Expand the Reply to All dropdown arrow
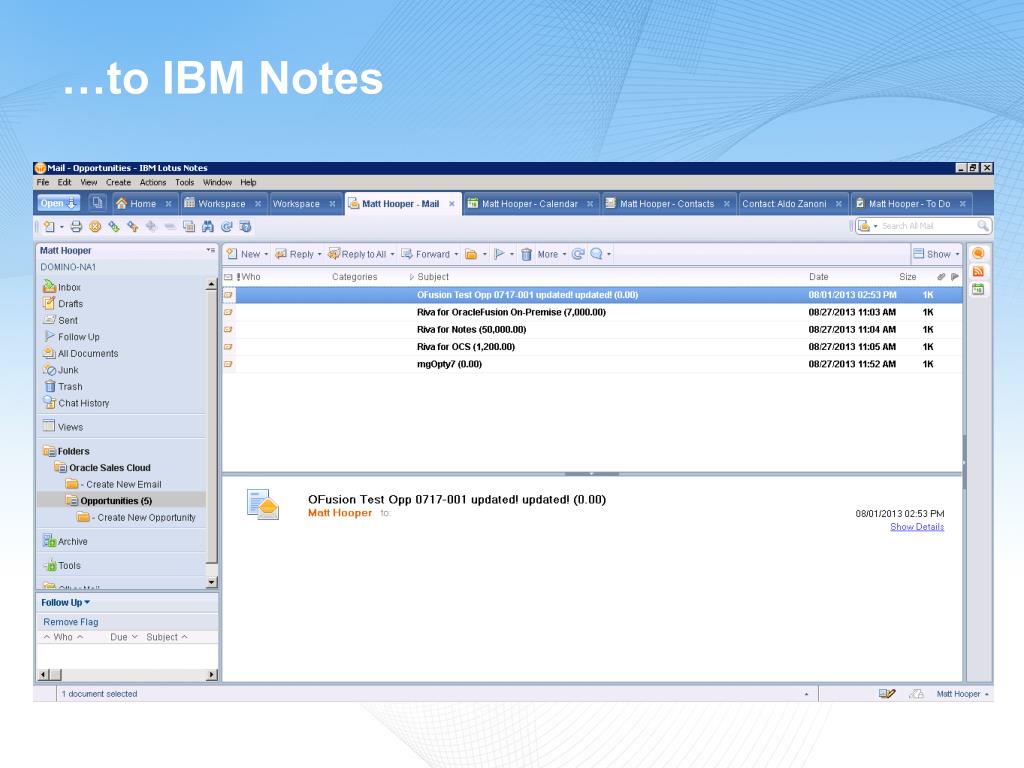This screenshot has width=1024, height=768. coord(392,255)
